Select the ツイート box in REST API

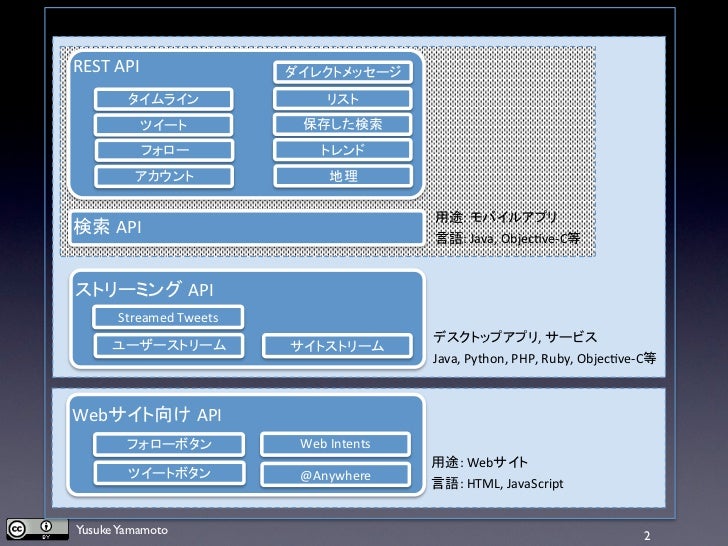[x=163, y=124]
